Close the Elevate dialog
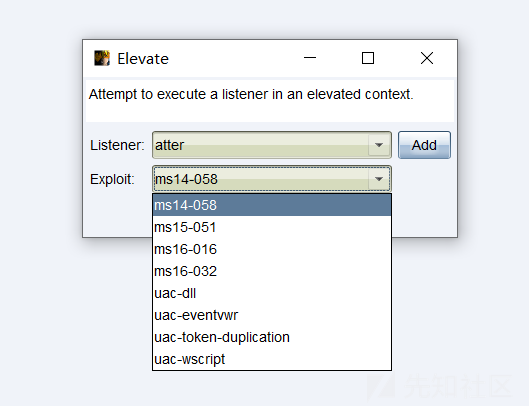The image size is (529, 406). coord(427,58)
